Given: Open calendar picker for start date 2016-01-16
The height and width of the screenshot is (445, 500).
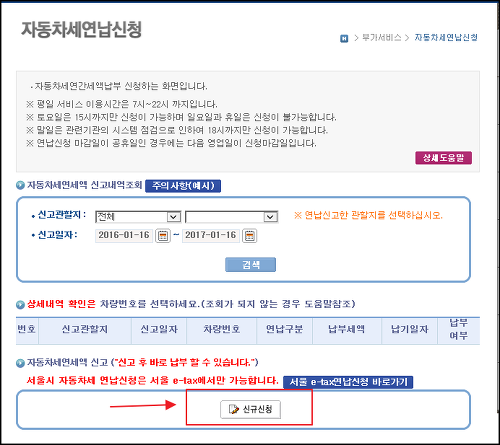Looking at the screenshot, I should pos(163,236).
